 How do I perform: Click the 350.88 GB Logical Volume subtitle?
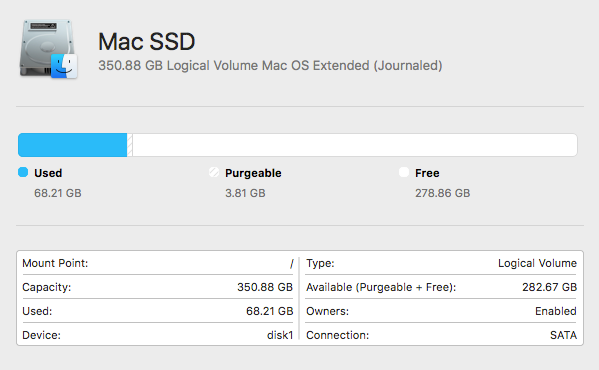click(x=270, y=65)
